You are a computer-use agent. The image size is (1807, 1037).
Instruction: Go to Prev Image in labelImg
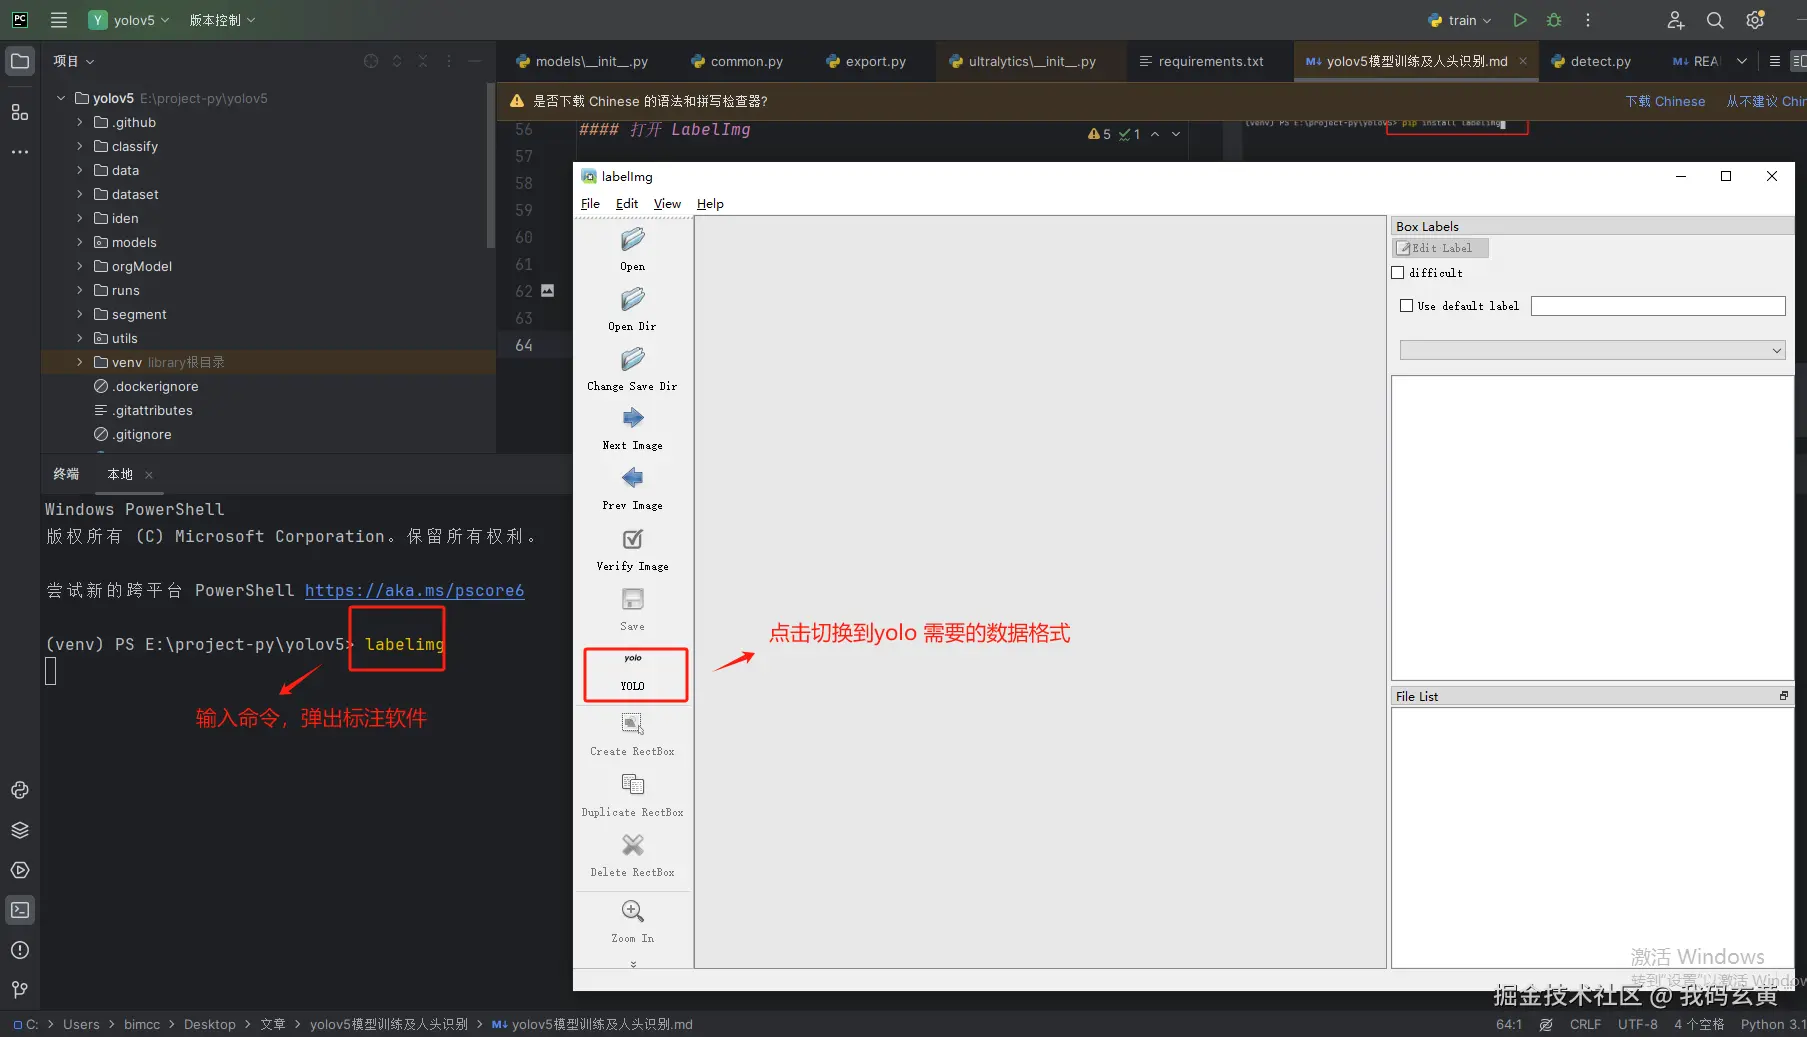[x=632, y=479]
